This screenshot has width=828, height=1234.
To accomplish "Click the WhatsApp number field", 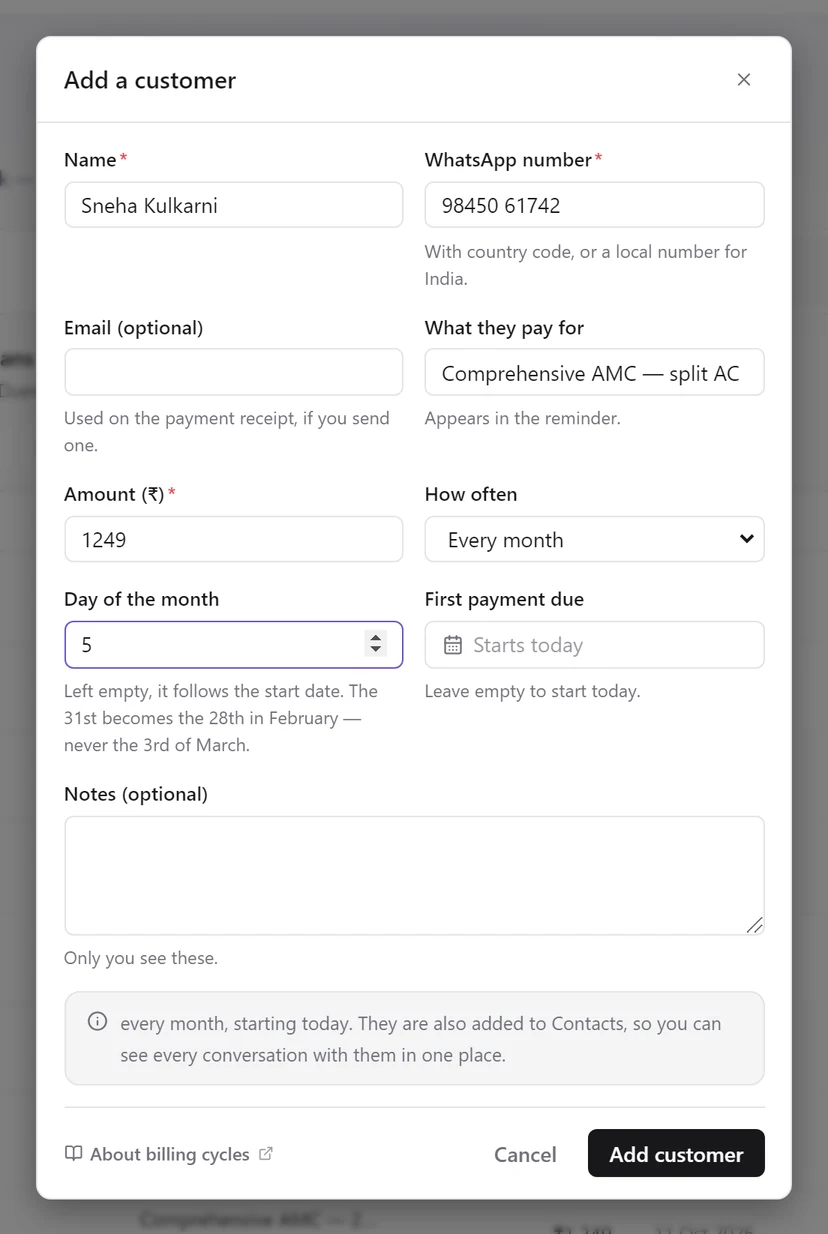I will 594,205.
